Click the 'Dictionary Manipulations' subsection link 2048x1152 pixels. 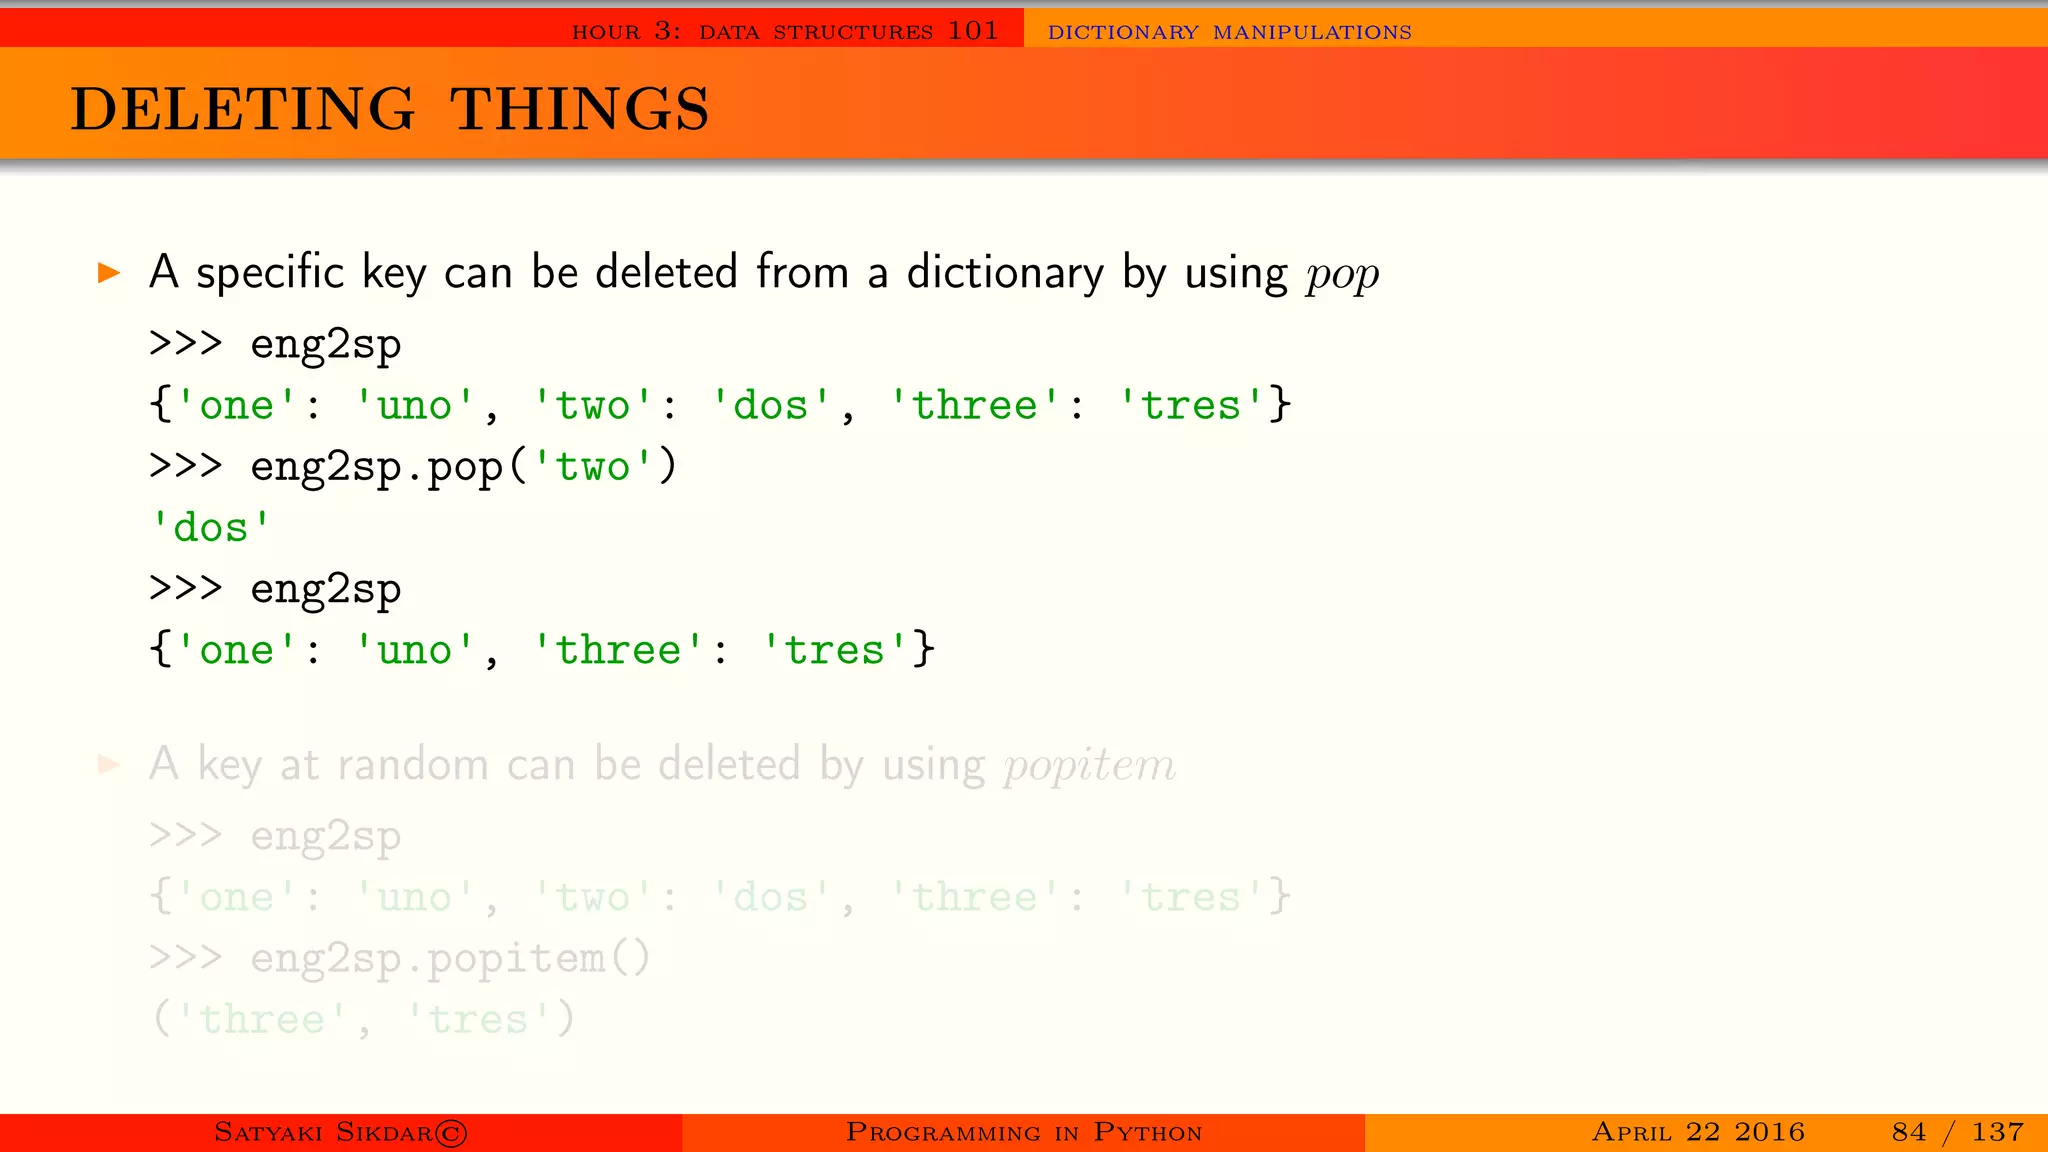tap(1229, 32)
